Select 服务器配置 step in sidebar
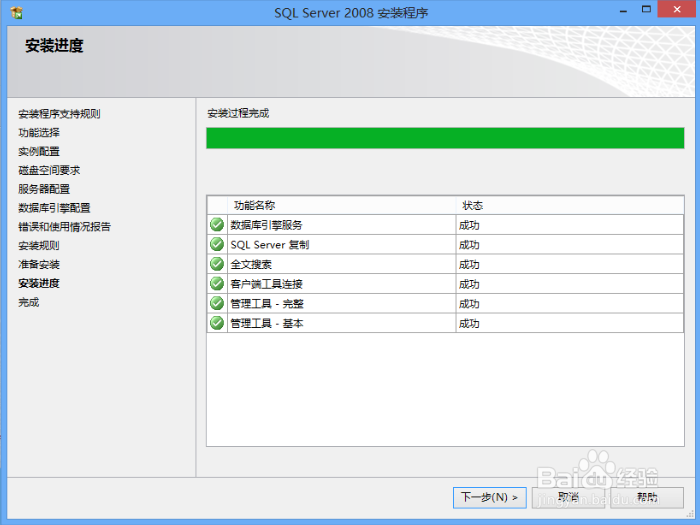The height and width of the screenshot is (525, 700). [44, 189]
